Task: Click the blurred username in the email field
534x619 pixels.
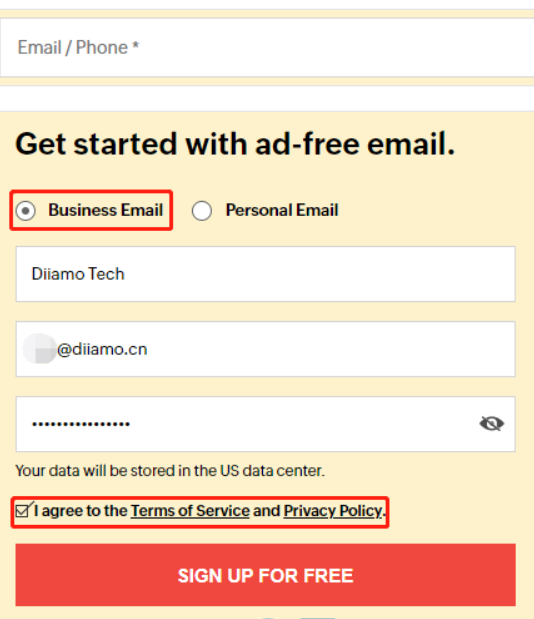Action: click(x=40, y=349)
